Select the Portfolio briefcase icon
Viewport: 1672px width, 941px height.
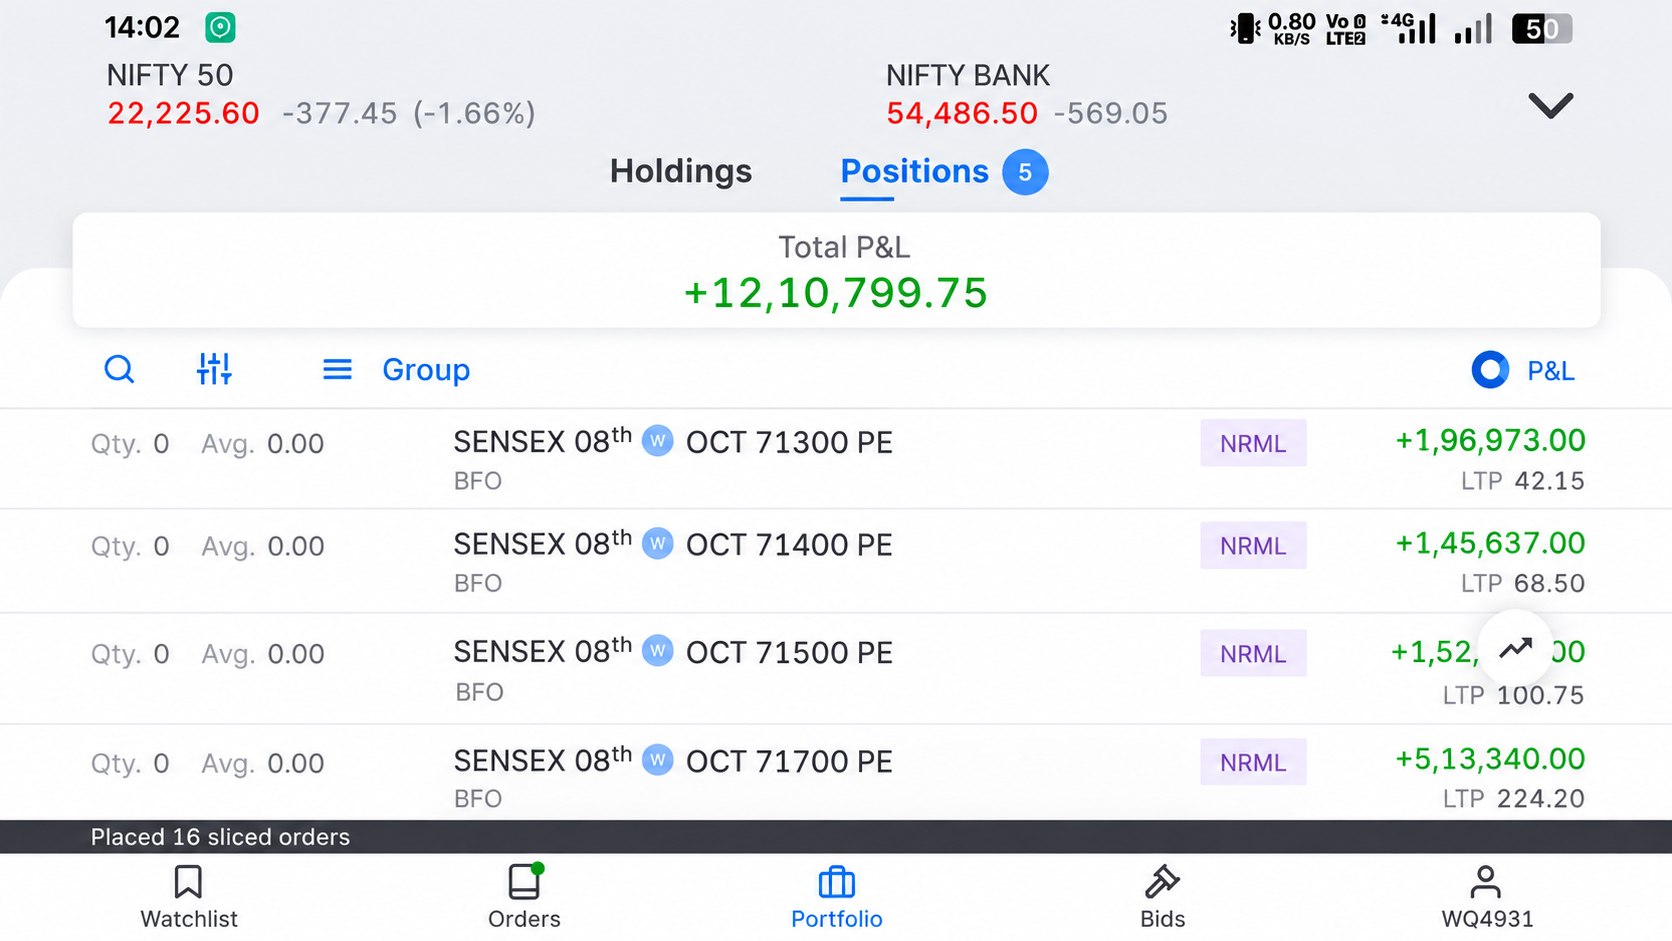[837, 882]
